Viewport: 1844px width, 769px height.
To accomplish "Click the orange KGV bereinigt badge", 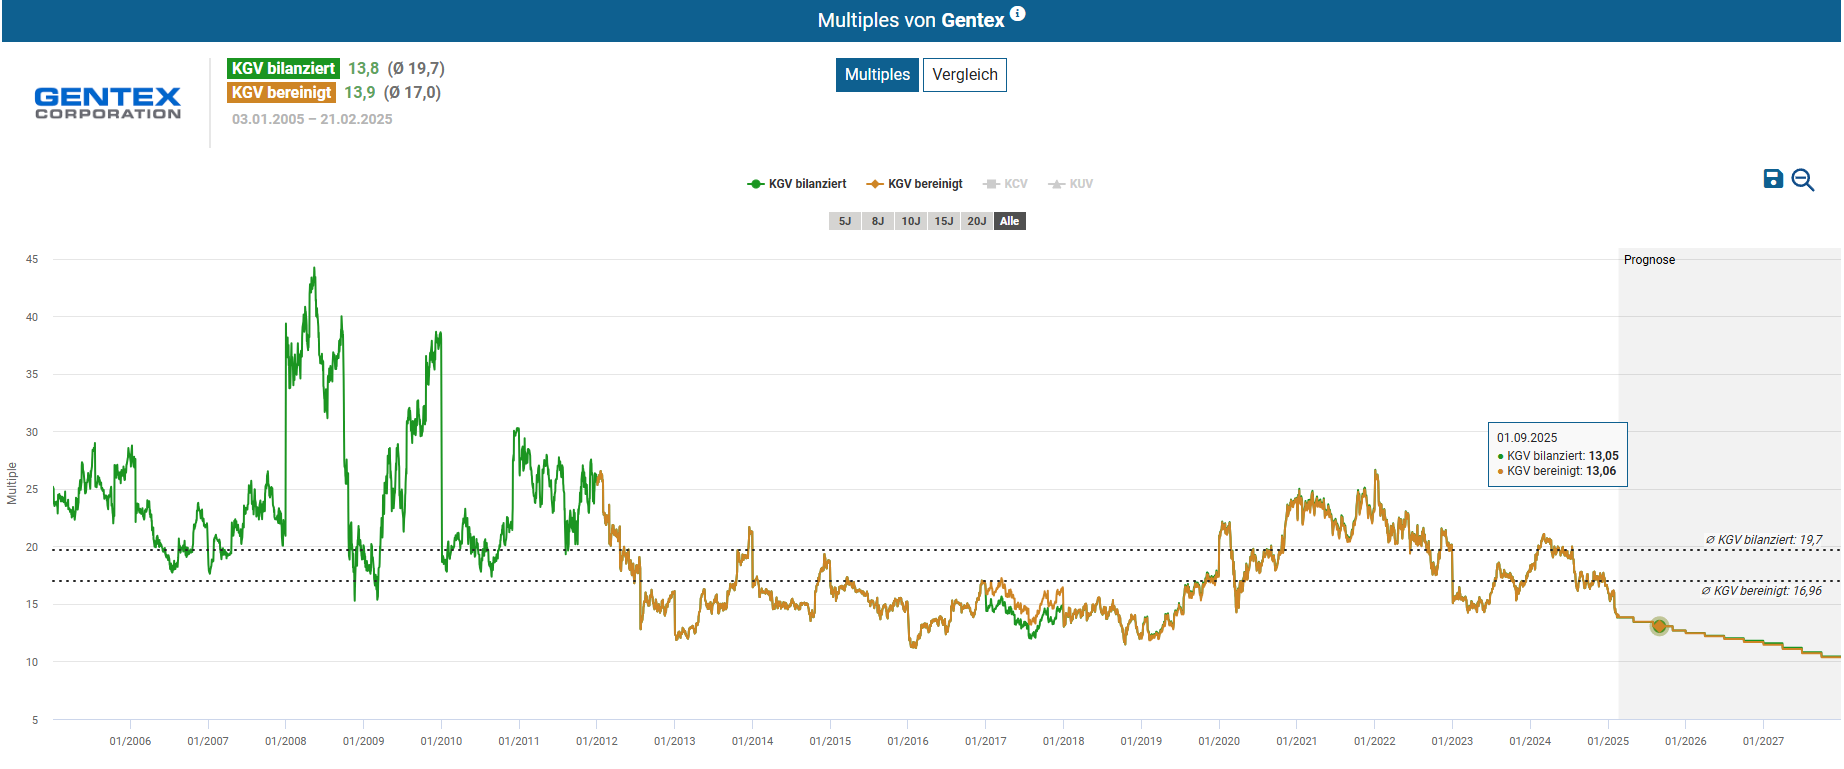I will pos(281,92).
